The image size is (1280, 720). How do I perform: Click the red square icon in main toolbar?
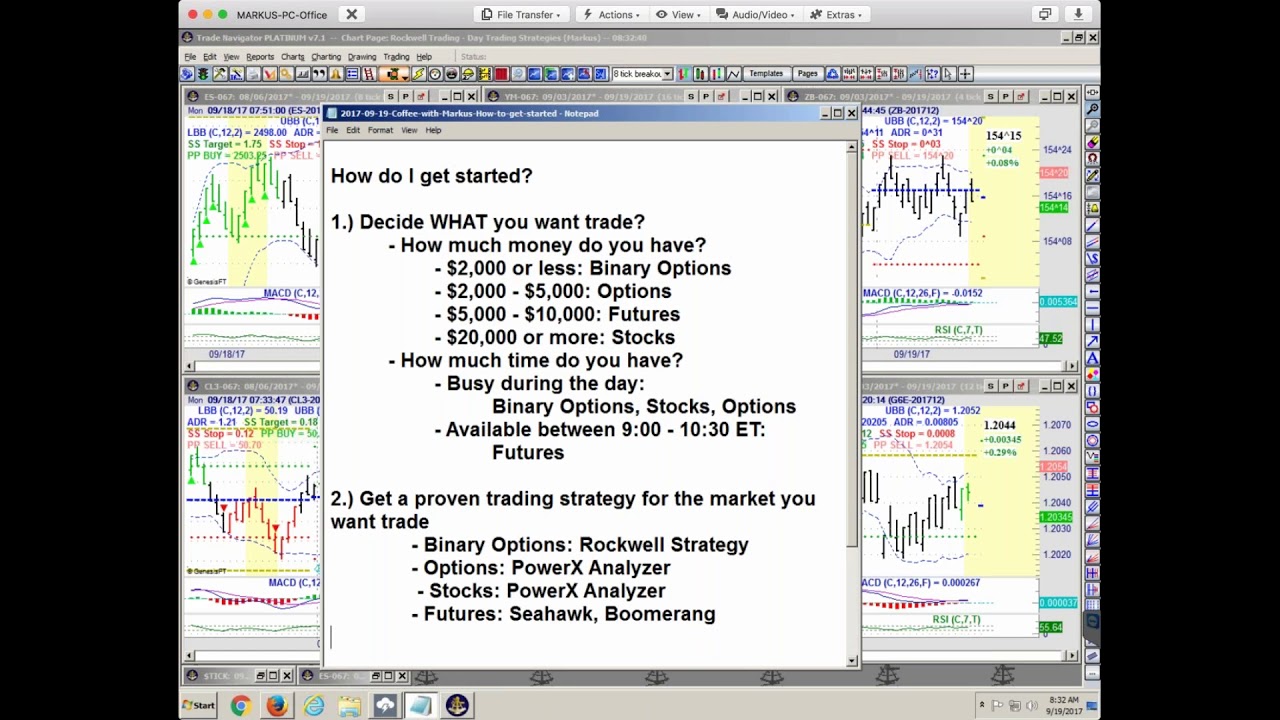(503, 74)
